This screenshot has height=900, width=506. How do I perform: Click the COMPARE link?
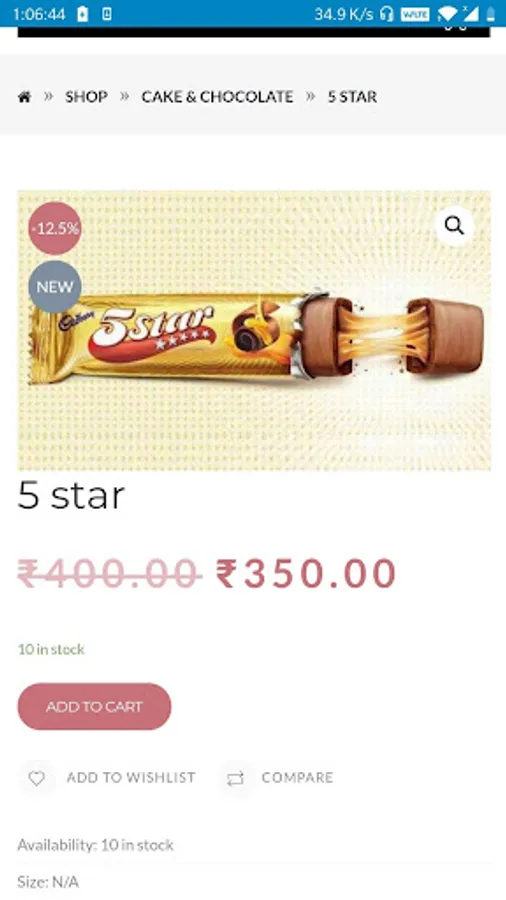[x=297, y=778]
